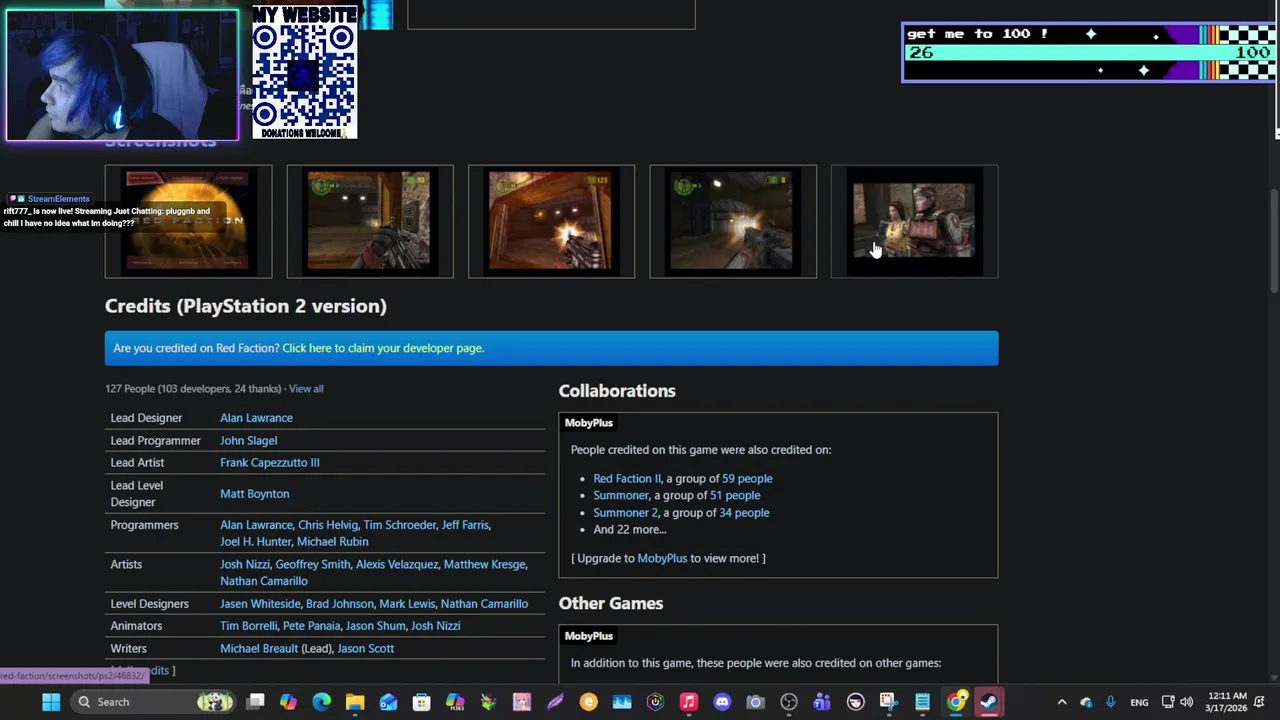Open Camera app from the taskbar
The height and width of the screenshot is (720, 1280).
(x=755, y=702)
